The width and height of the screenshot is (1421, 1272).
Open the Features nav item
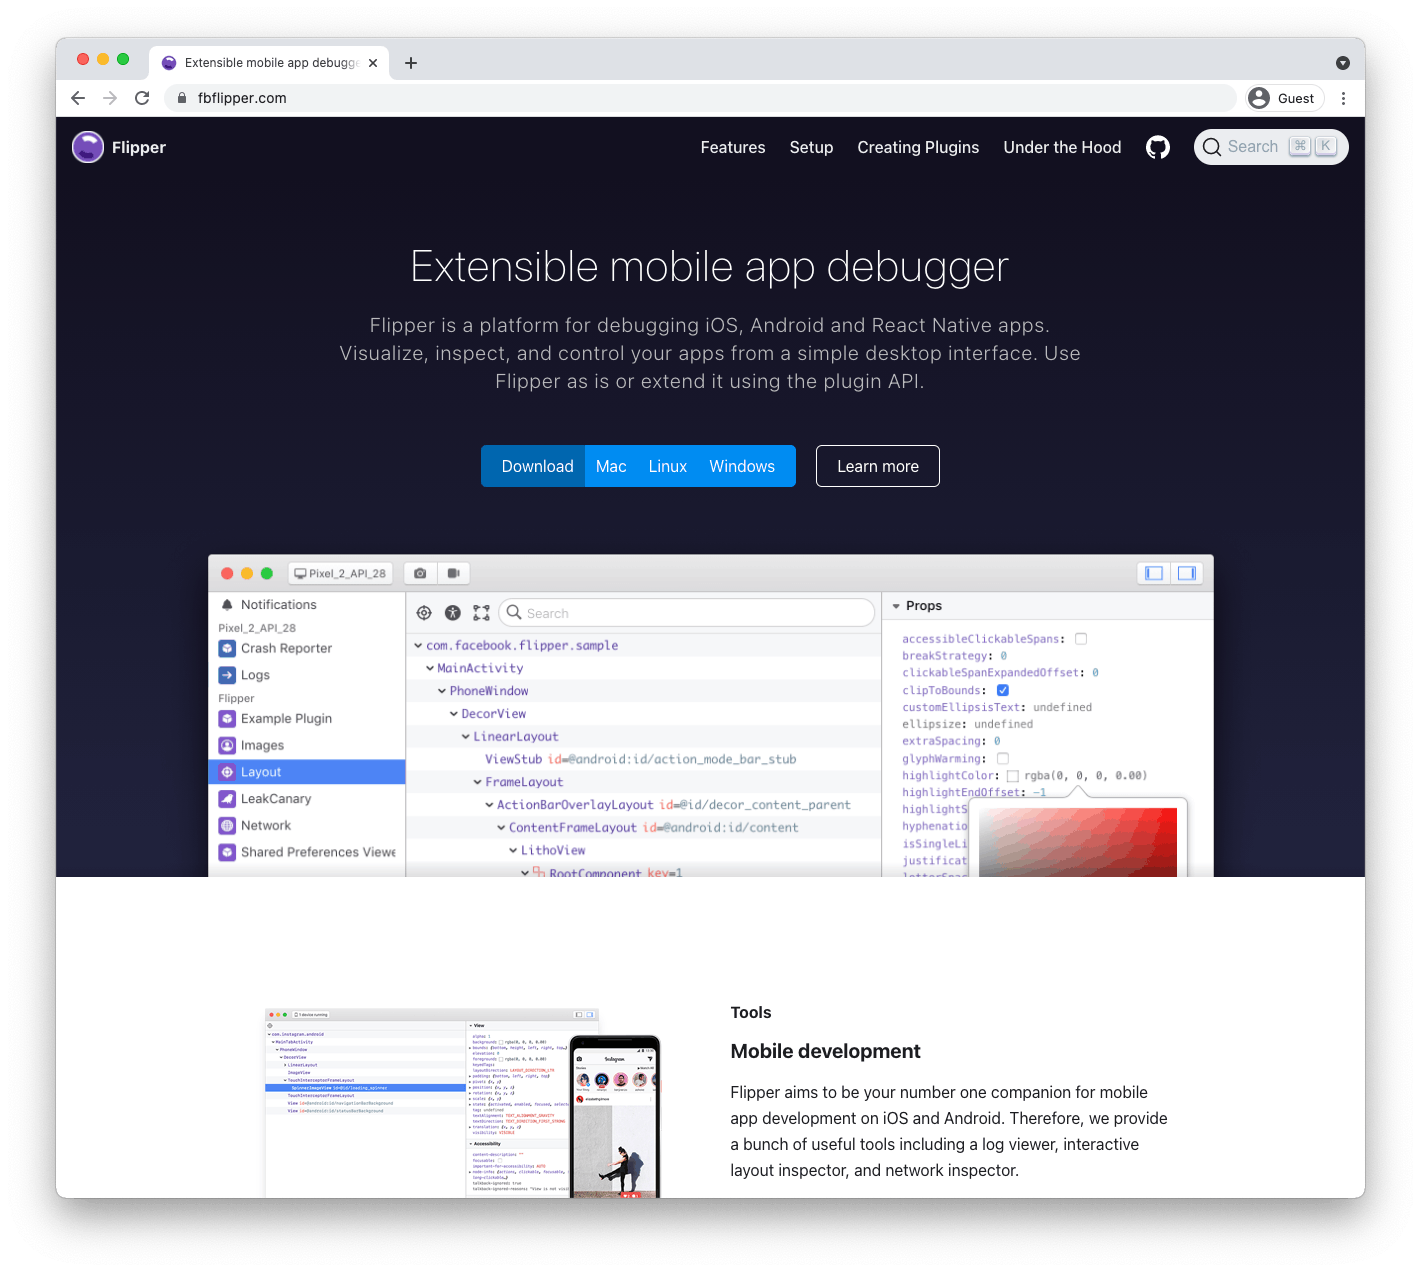click(x=733, y=147)
